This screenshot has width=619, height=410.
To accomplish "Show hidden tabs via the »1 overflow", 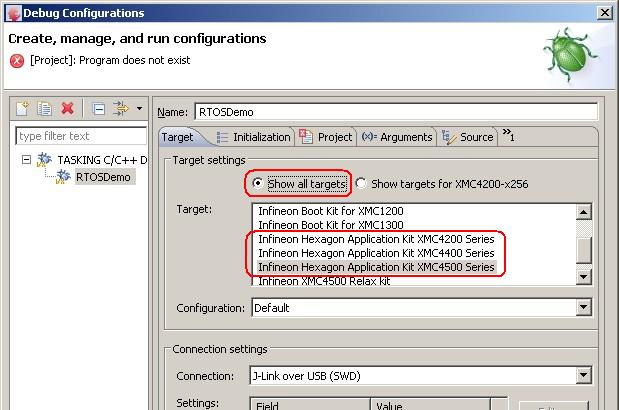I will click(508, 135).
